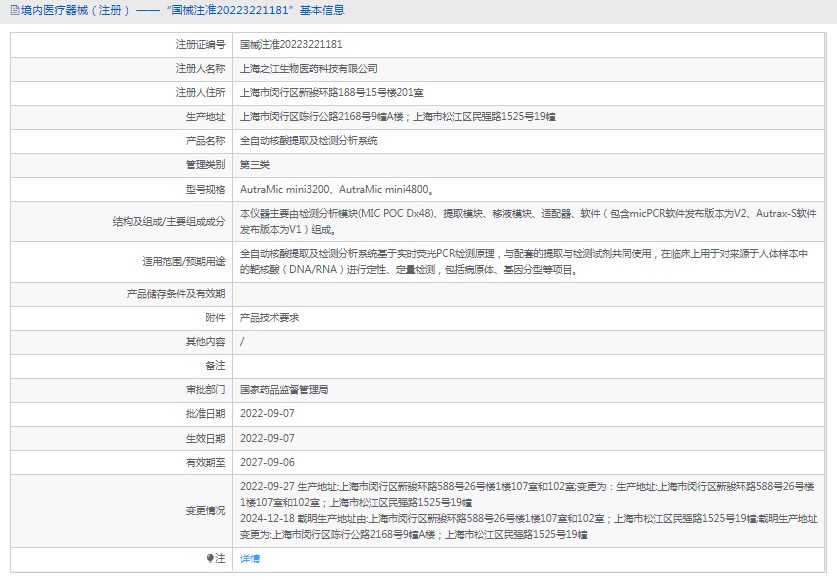Select approval department 国家药品监督管理局
The image size is (837, 580).
tap(284, 389)
